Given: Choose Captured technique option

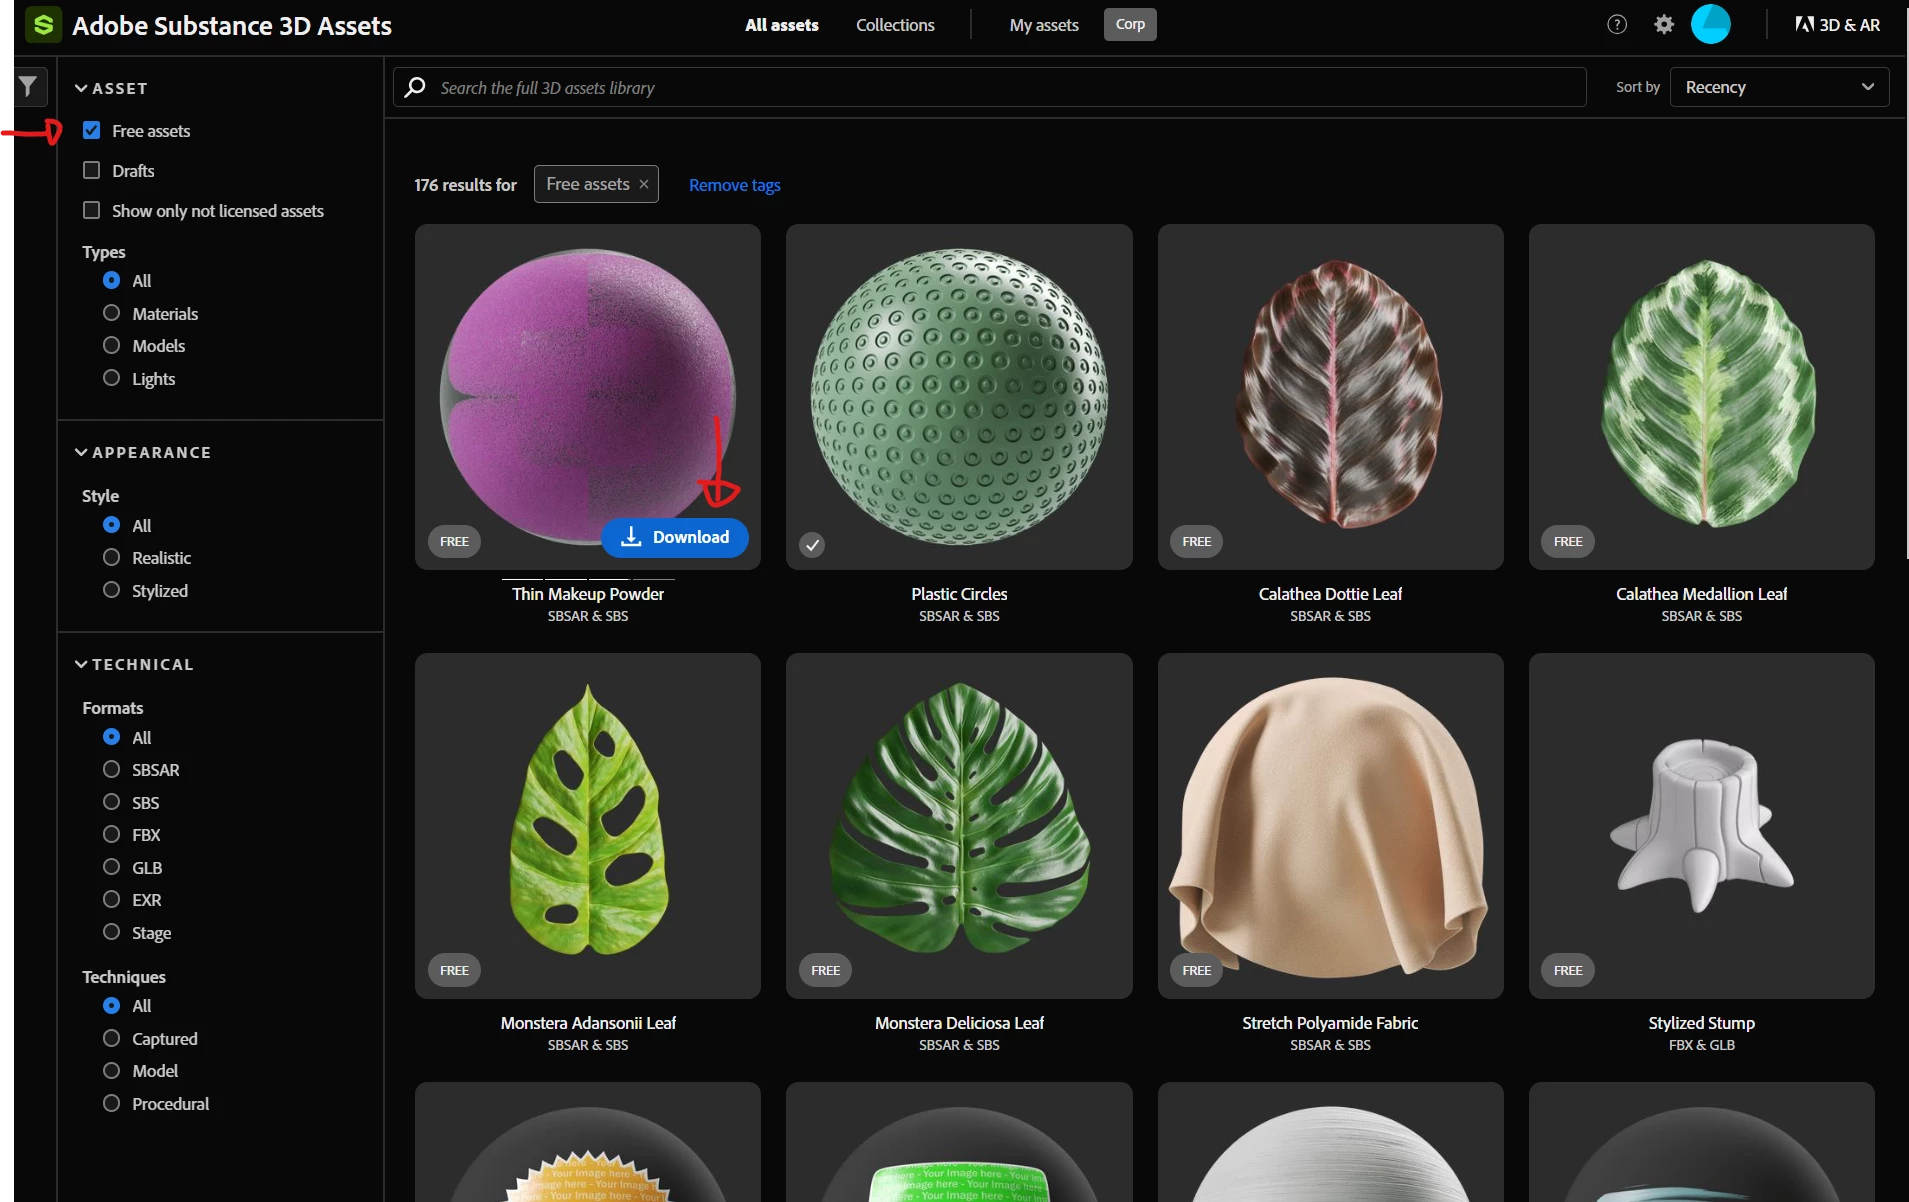Looking at the screenshot, I should coord(111,1038).
